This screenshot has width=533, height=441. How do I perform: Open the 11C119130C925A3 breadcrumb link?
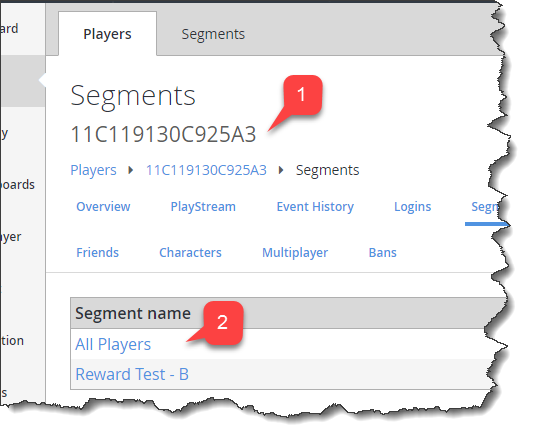click(206, 170)
